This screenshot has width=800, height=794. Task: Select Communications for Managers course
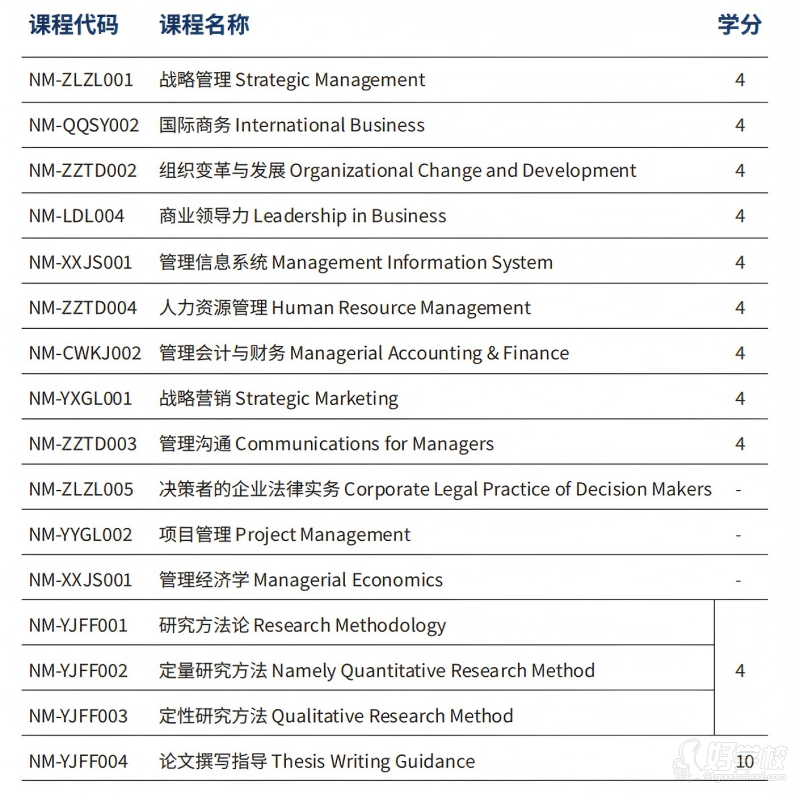326,444
